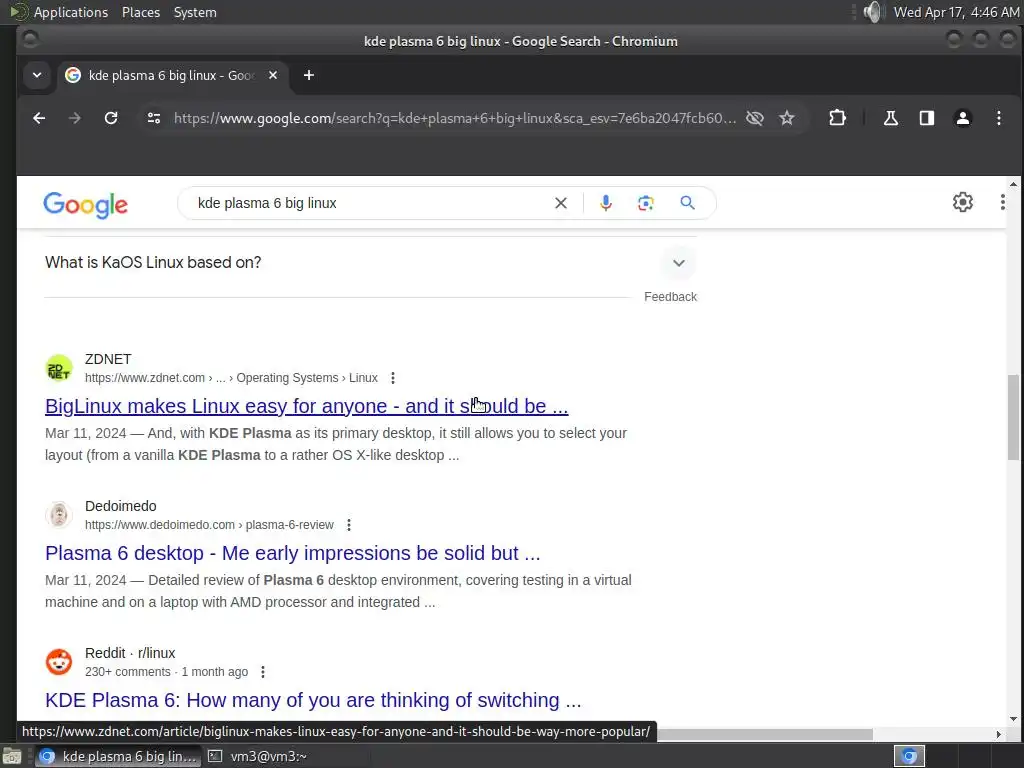Open the Extensions puzzle icon
The image size is (1024, 768).
pos(837,118)
